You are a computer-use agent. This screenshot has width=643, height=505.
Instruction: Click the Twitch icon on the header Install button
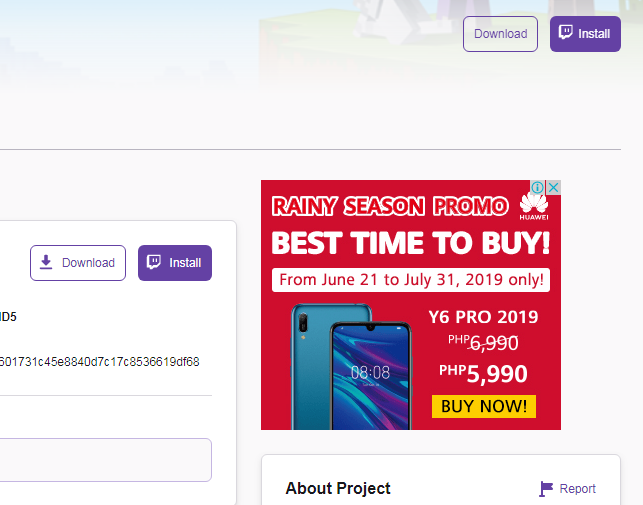[x=566, y=33]
